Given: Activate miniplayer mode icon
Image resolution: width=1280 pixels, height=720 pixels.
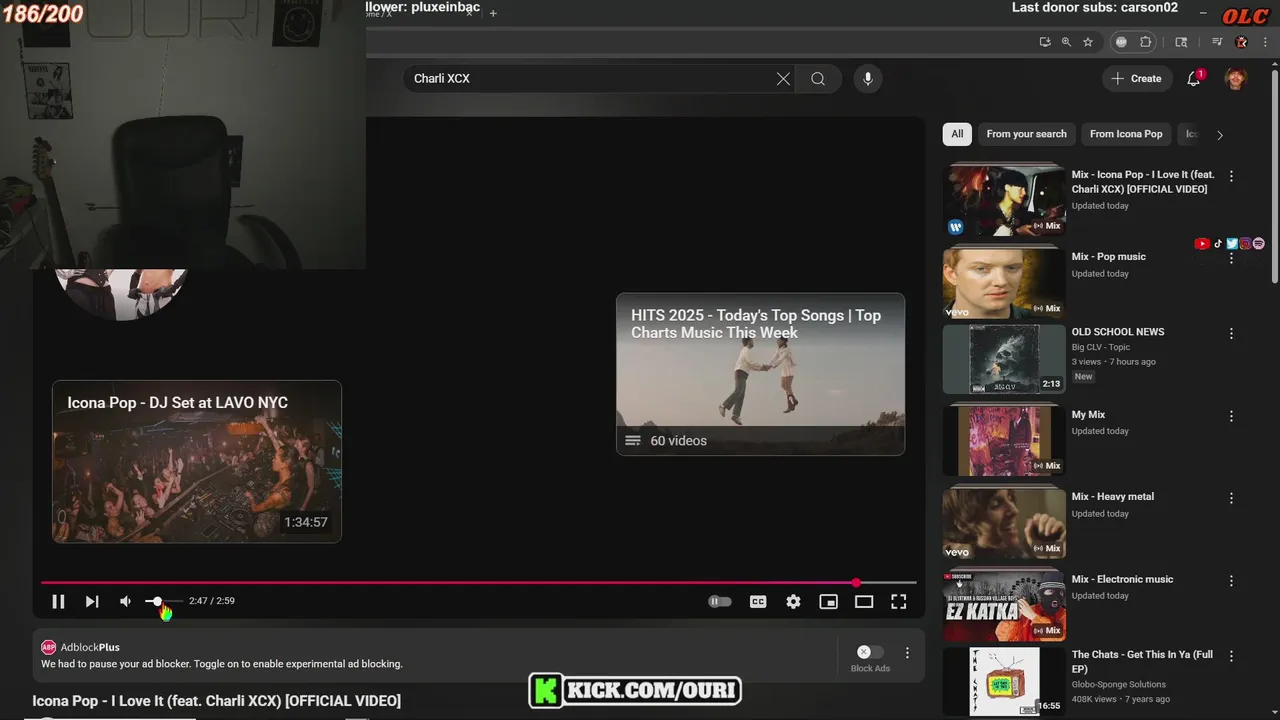Looking at the screenshot, I should (828, 601).
